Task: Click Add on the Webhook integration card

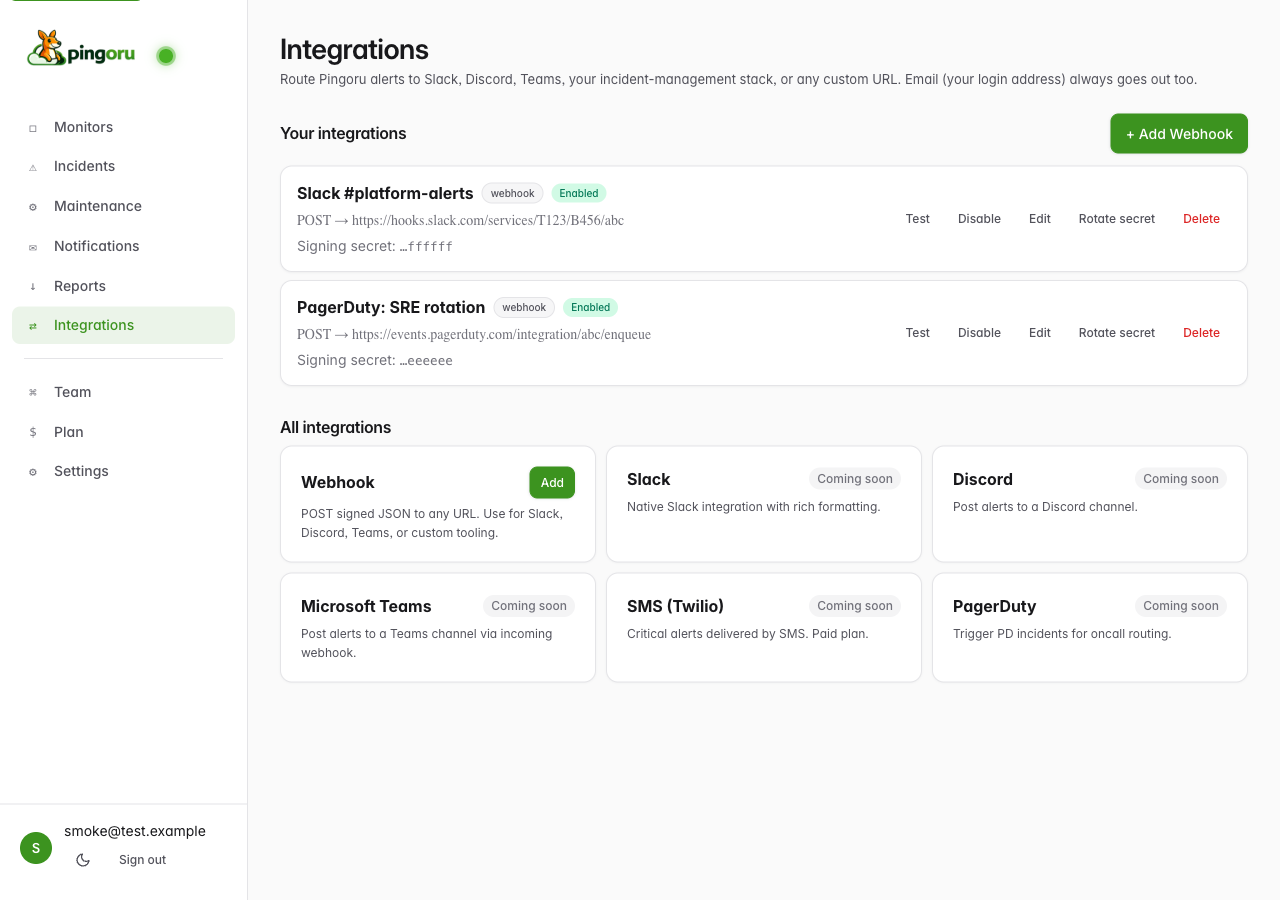Action: point(552,482)
